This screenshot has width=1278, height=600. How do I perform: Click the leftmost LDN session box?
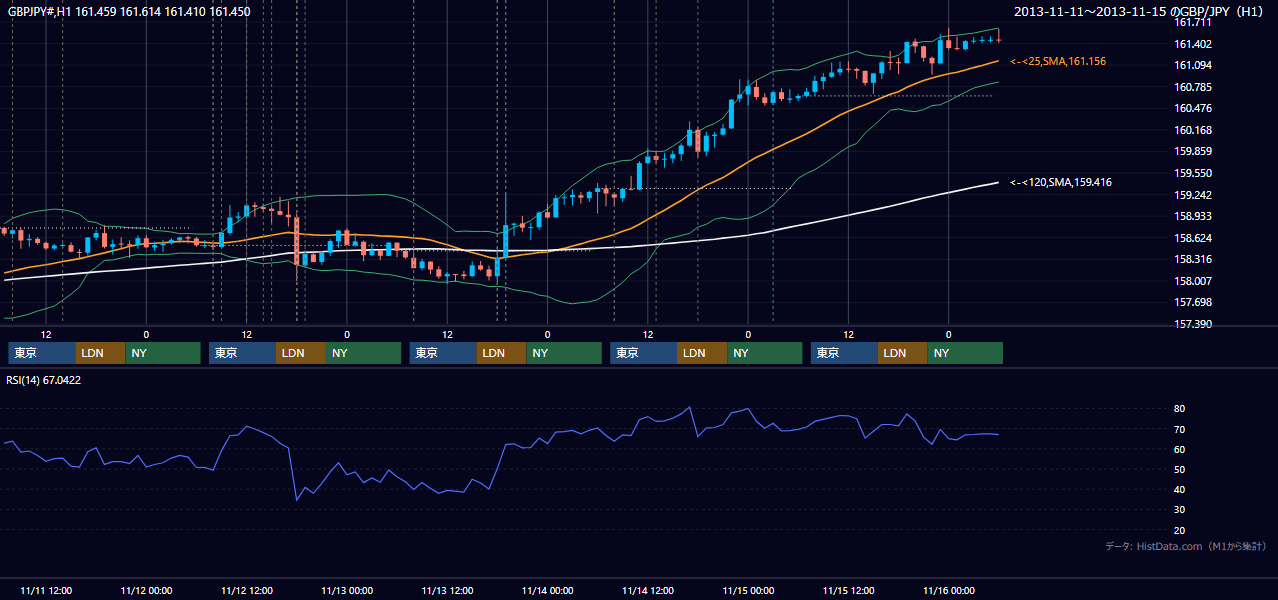[101, 353]
